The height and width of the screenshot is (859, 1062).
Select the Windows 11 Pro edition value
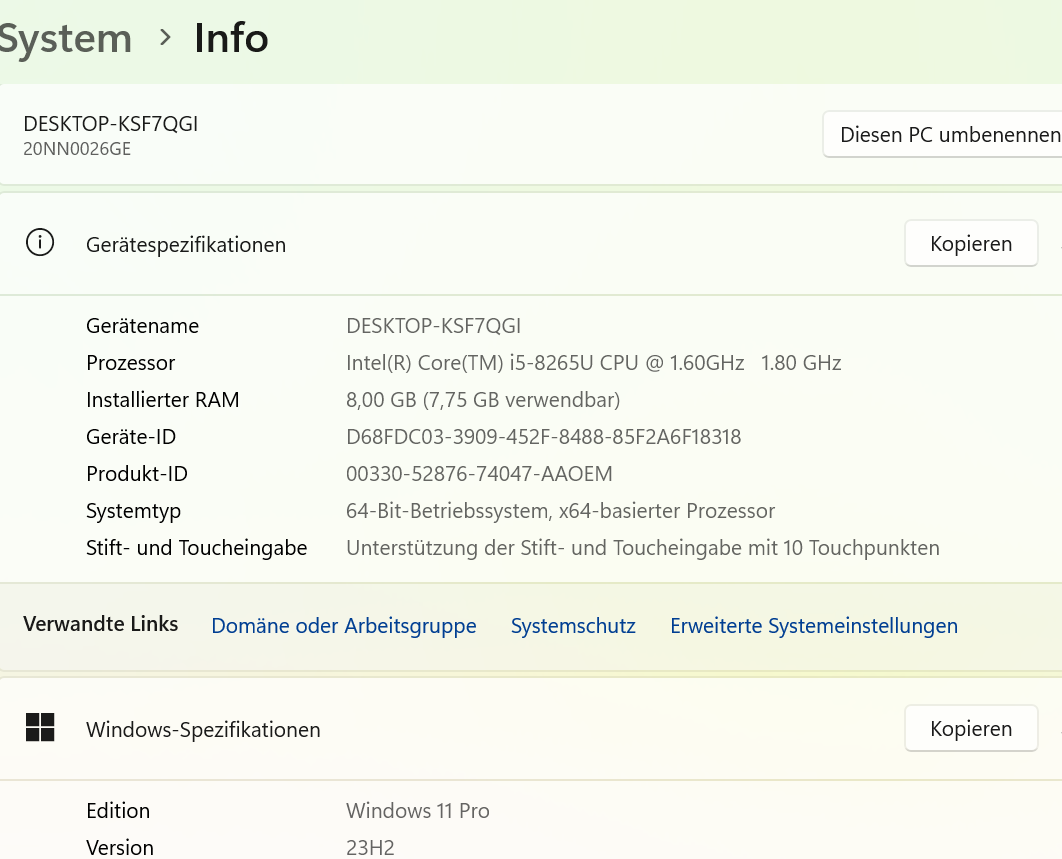pyautogui.click(x=418, y=811)
